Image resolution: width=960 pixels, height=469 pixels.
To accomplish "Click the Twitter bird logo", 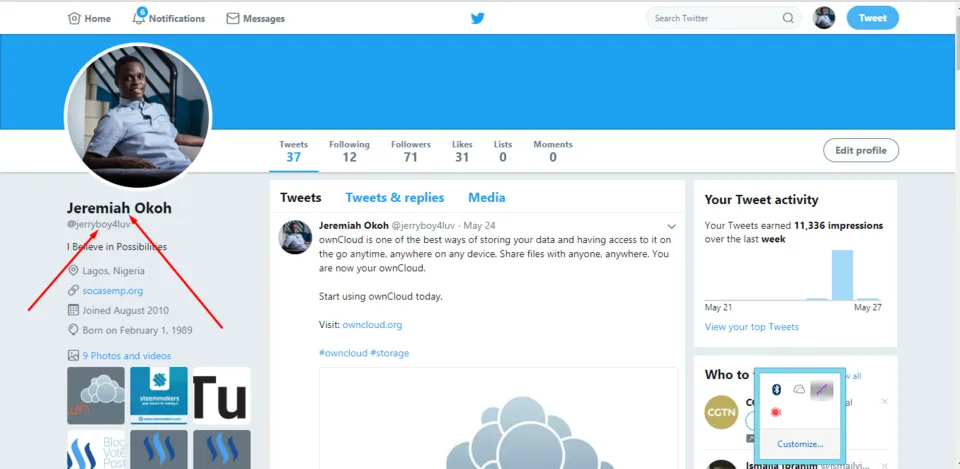I will [478, 18].
